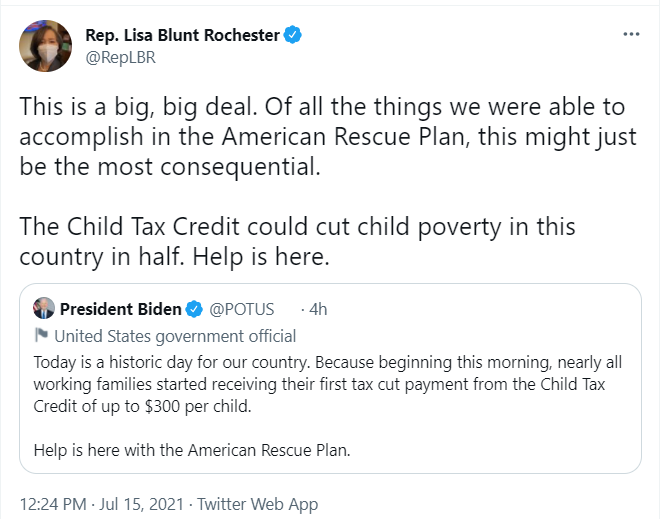
Task: Click the @POTUS handle
Action: coord(242,309)
